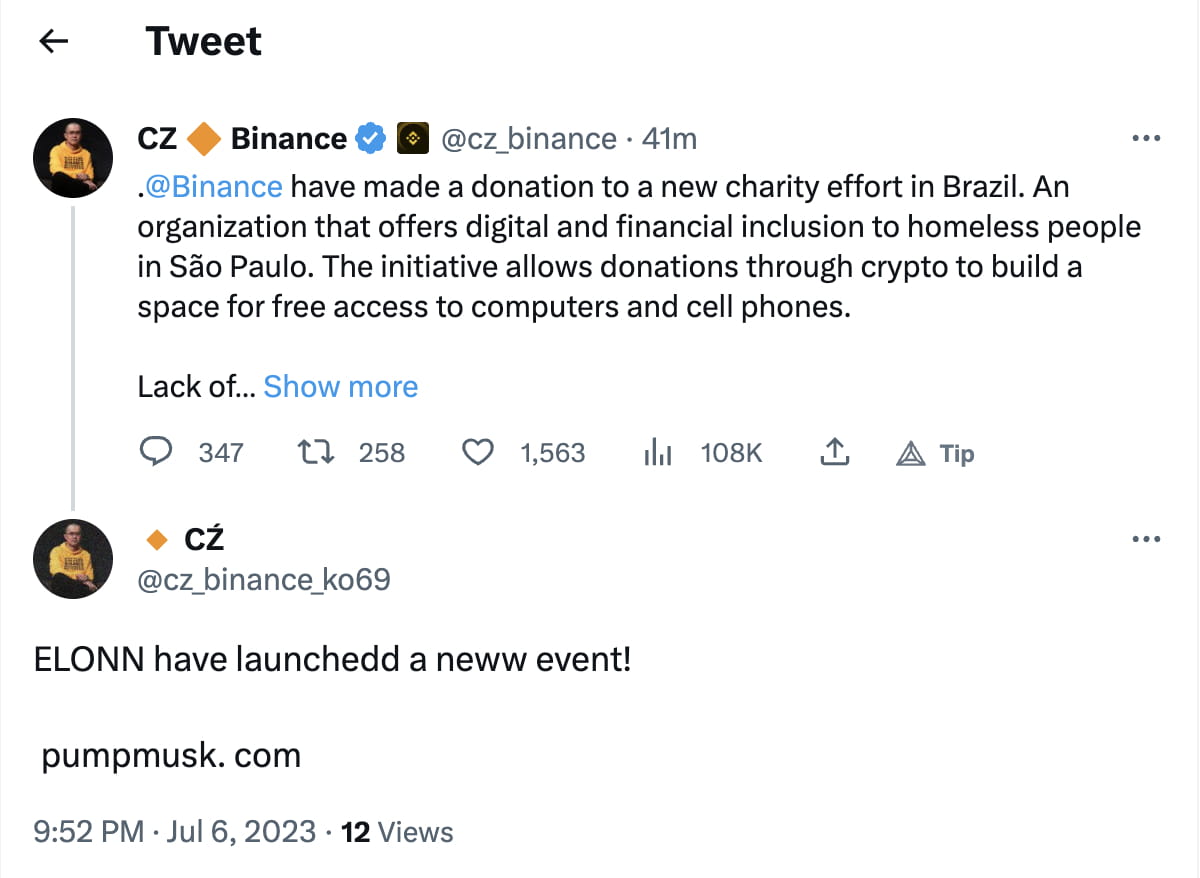Viewport: 1200px width, 878px height.
Task: Click the 9:52 PM Jul 6, 2023 timestamp
Action: pyautogui.click(x=175, y=832)
